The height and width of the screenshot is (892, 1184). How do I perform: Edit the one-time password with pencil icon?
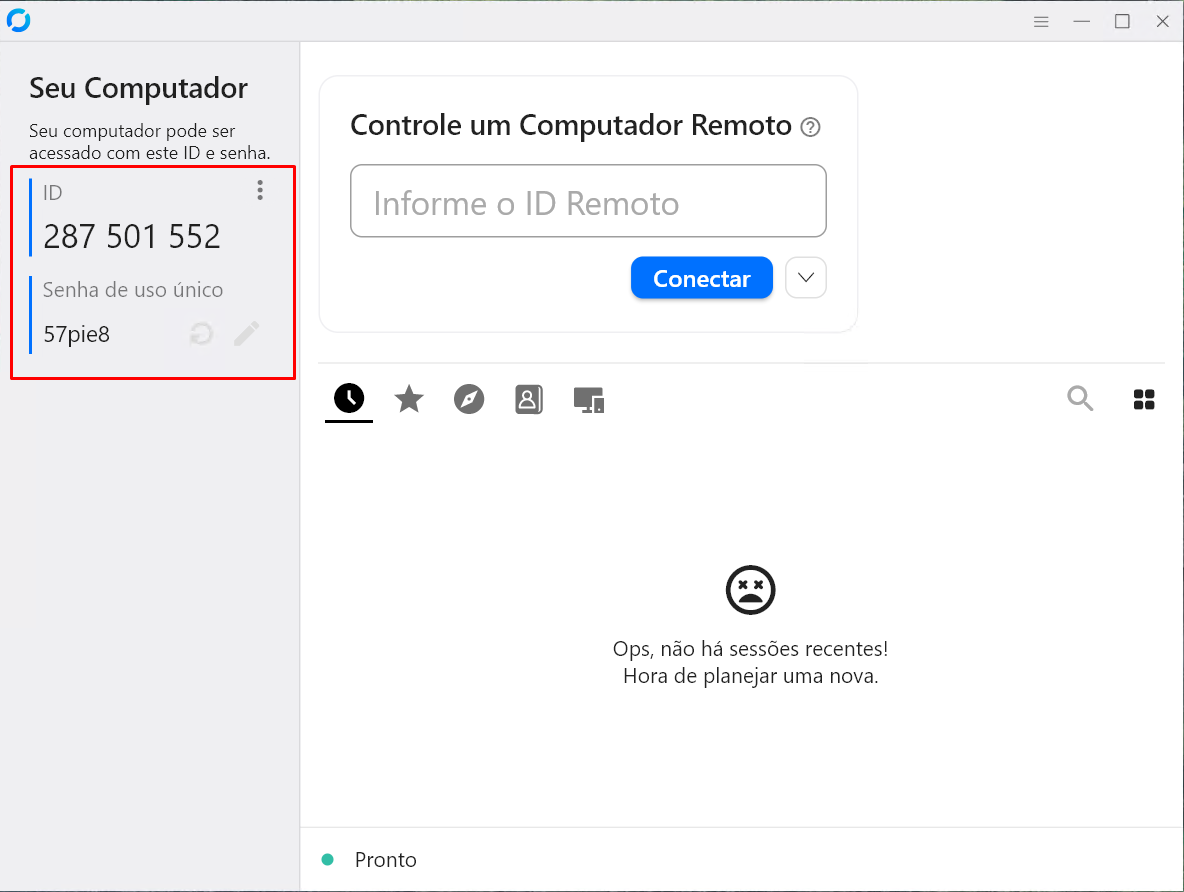click(246, 333)
